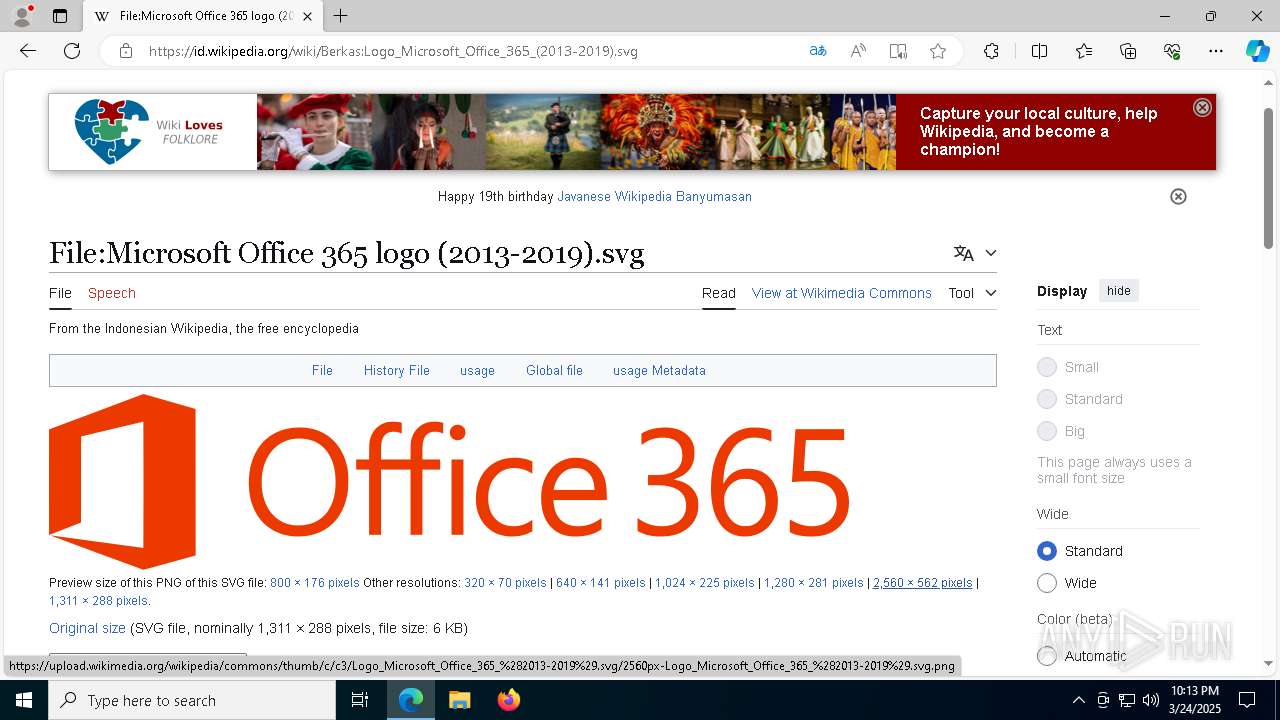Choose Standard width option

tap(1047, 551)
